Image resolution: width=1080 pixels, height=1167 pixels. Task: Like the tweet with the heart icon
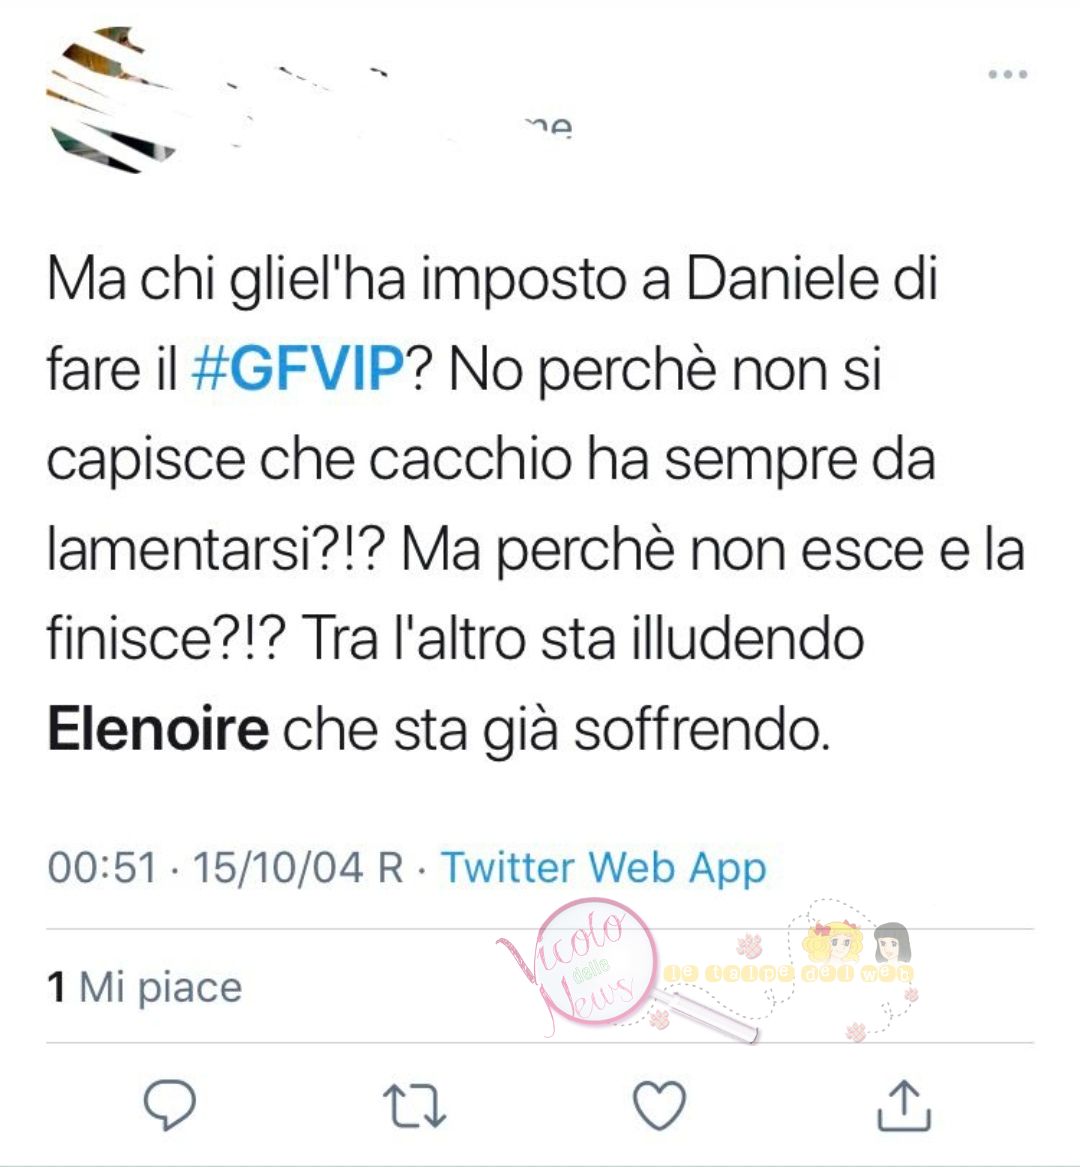pyautogui.click(x=659, y=1105)
